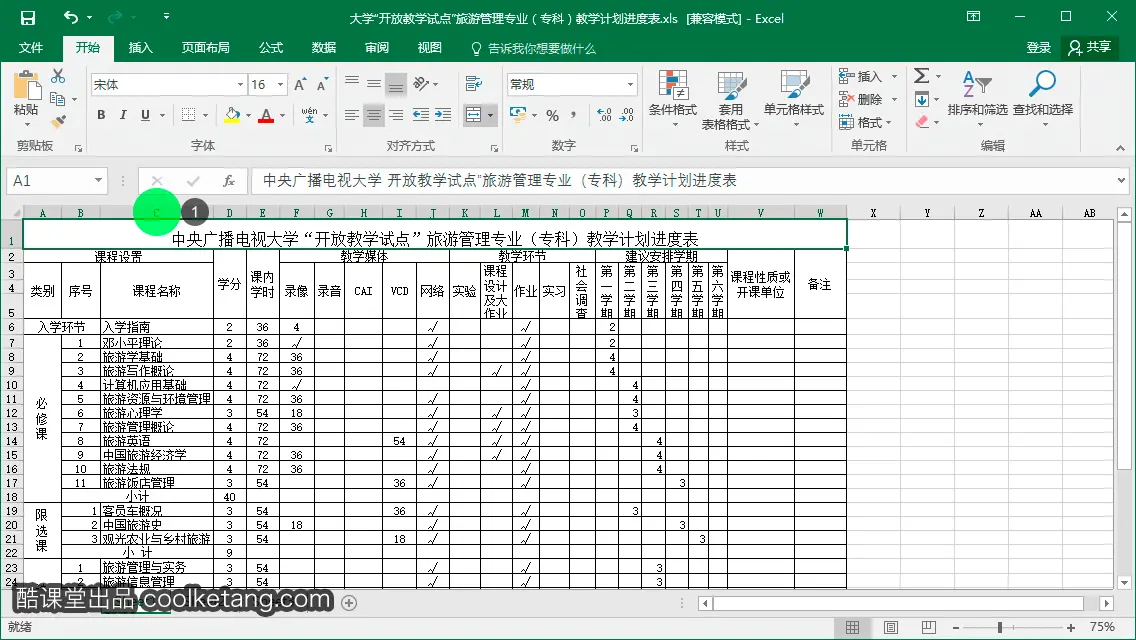Image resolution: width=1136 pixels, height=640 pixels.
Task: Open the 数据 tab
Action: [x=324, y=48]
